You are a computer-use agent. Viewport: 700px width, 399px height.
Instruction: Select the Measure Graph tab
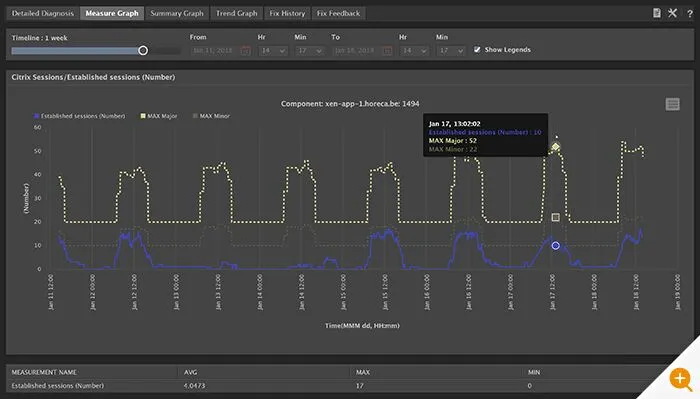(112, 13)
